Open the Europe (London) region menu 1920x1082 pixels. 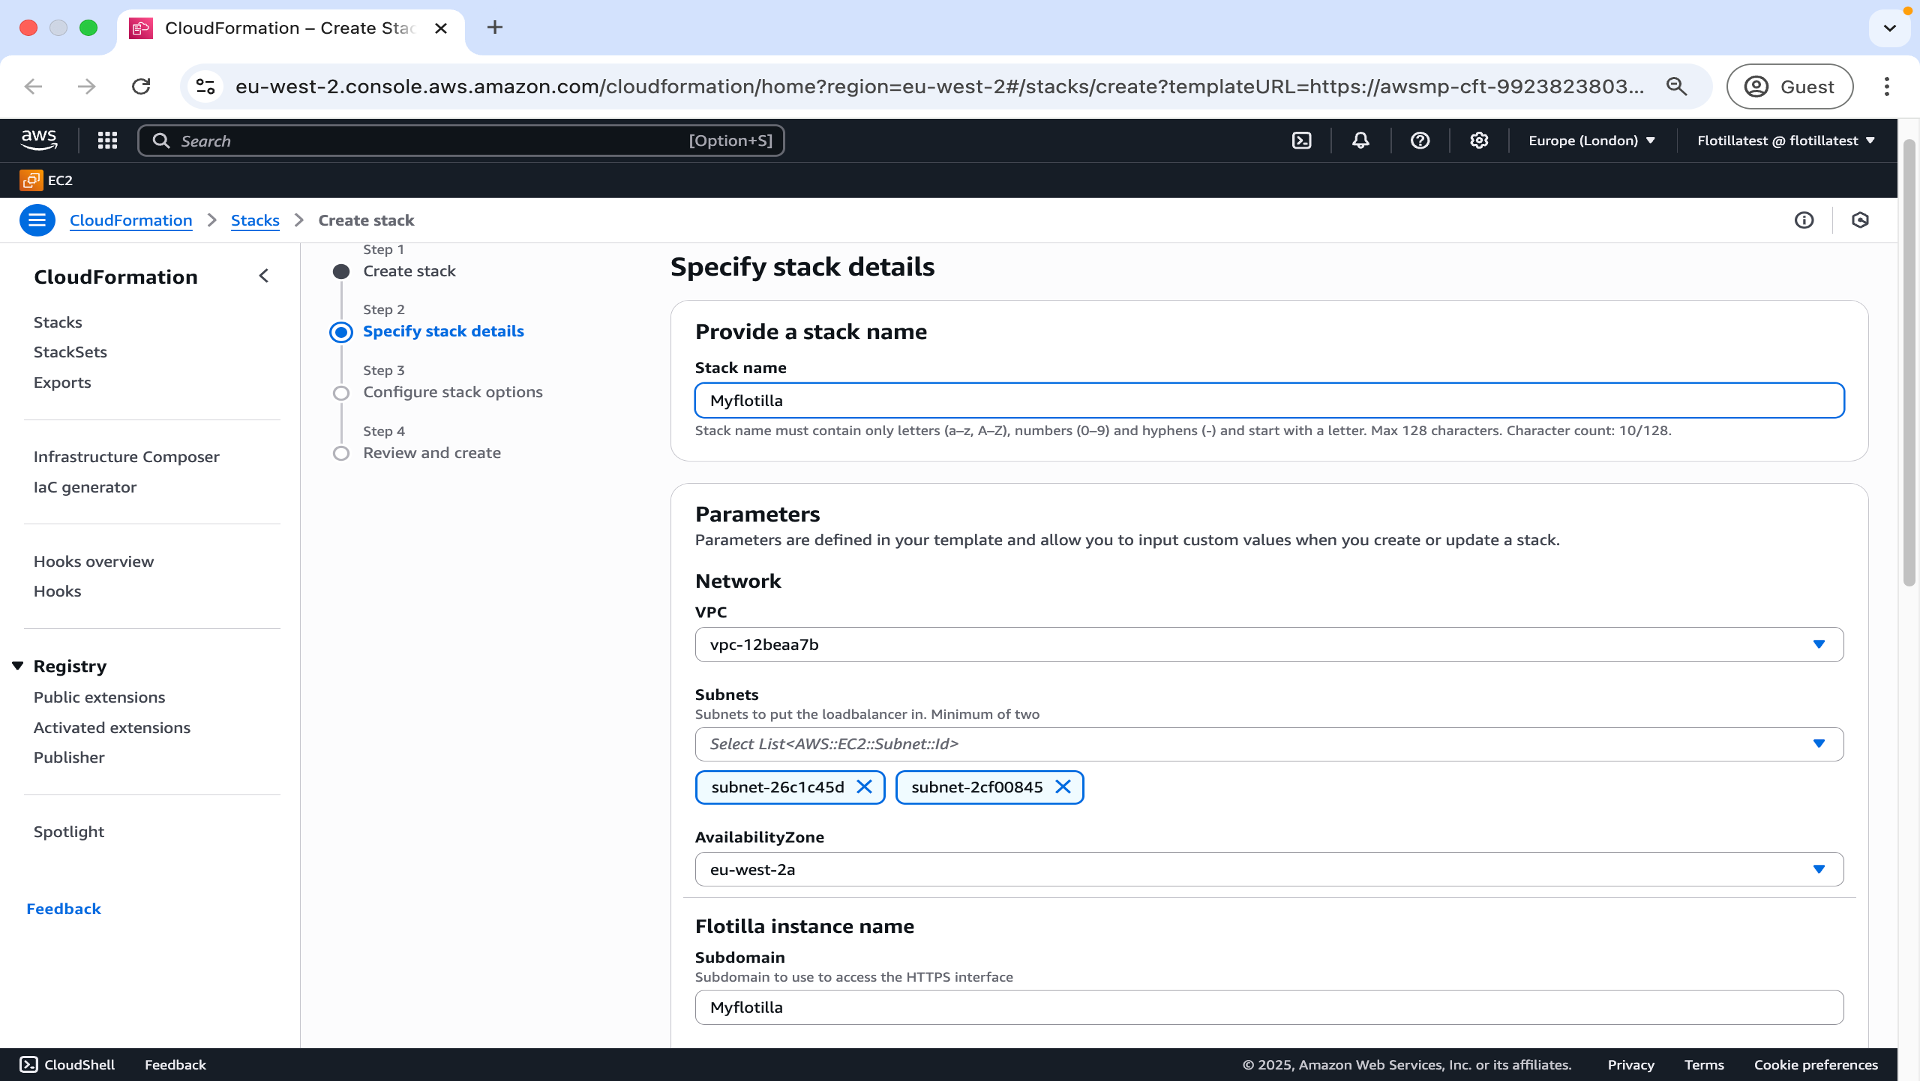[1591, 141]
